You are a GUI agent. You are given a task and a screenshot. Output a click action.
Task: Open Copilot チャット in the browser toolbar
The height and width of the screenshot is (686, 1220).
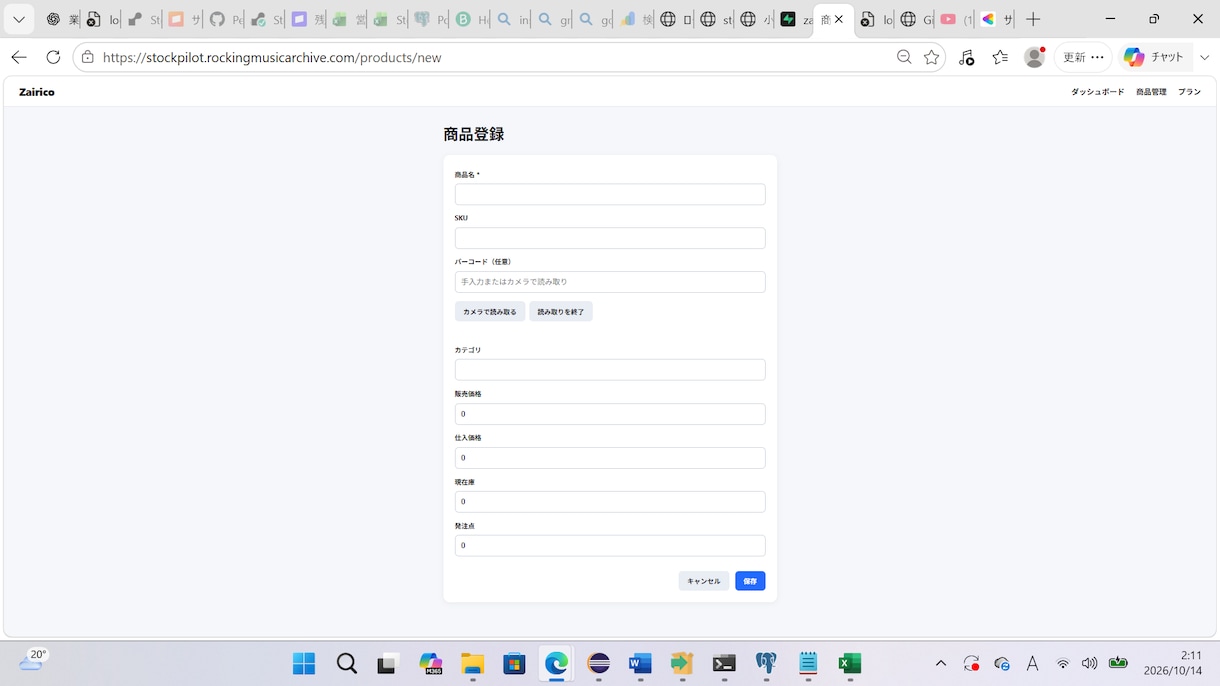coord(1154,57)
